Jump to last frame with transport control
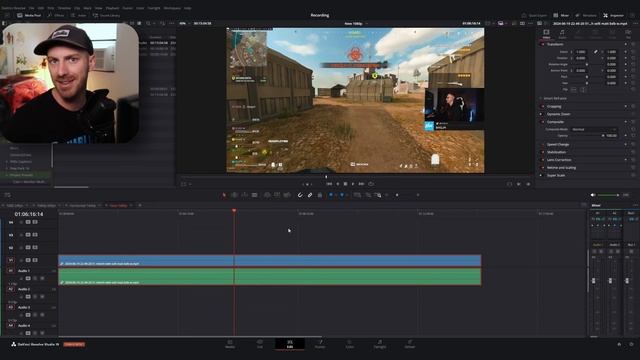640x360 pixels. [362, 184]
